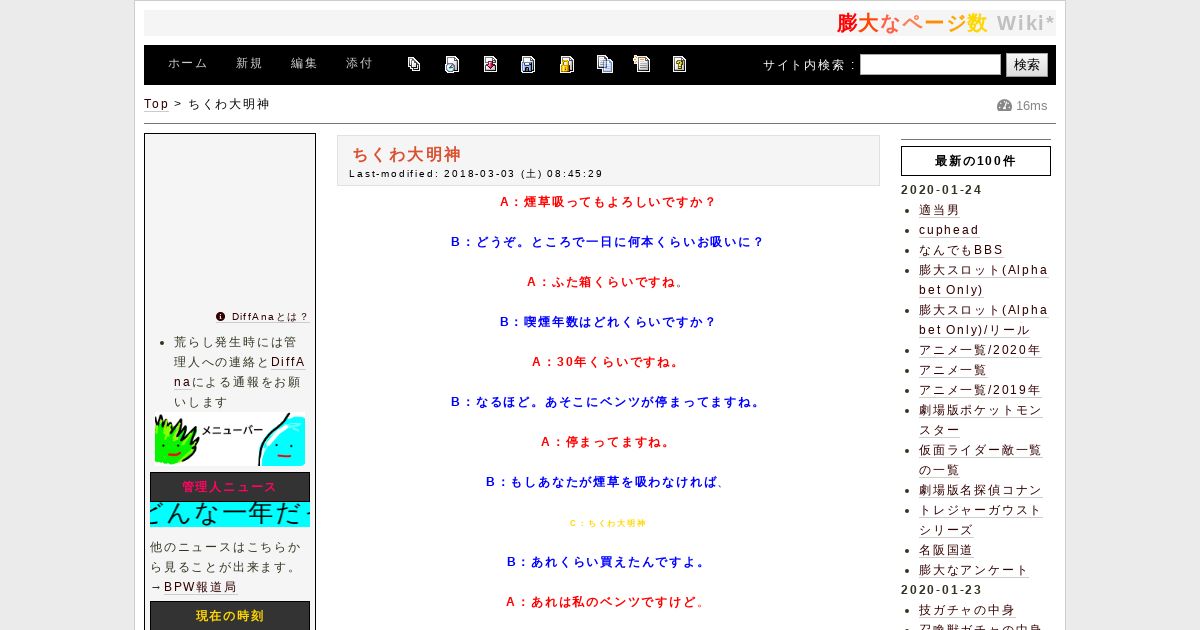Click the page with clock history icon
The image size is (1200, 630).
(452, 64)
